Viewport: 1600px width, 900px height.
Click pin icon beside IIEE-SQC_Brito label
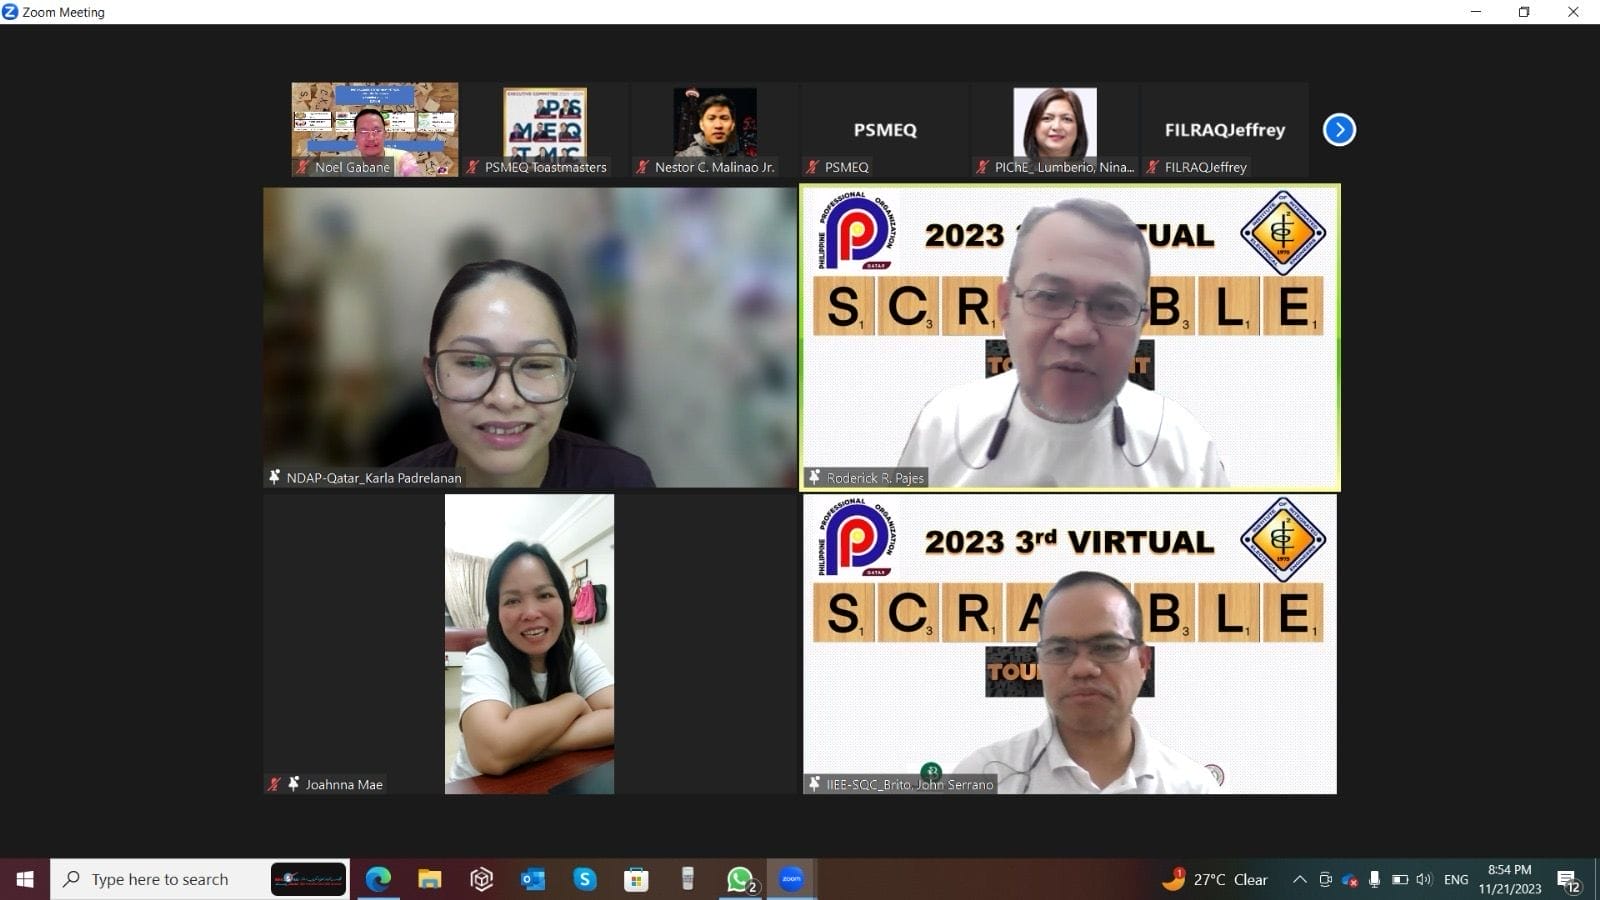[x=814, y=784]
